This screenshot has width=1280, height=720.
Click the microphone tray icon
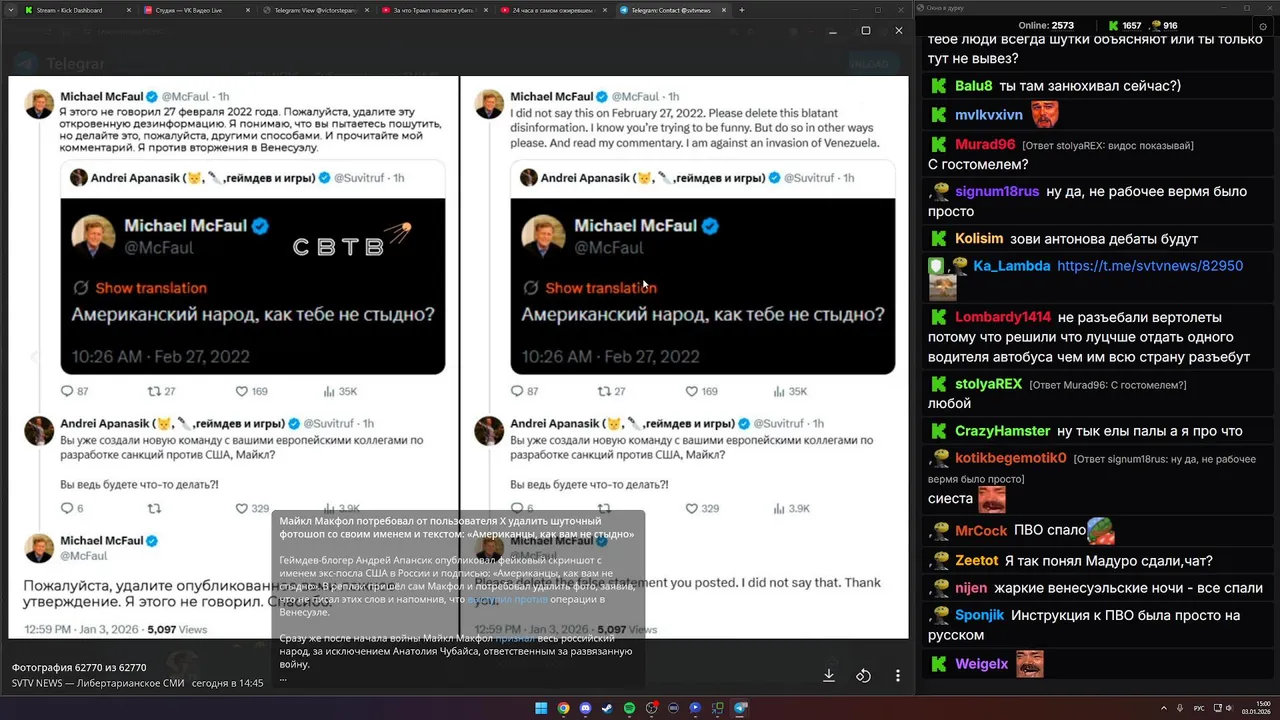click(1181, 708)
